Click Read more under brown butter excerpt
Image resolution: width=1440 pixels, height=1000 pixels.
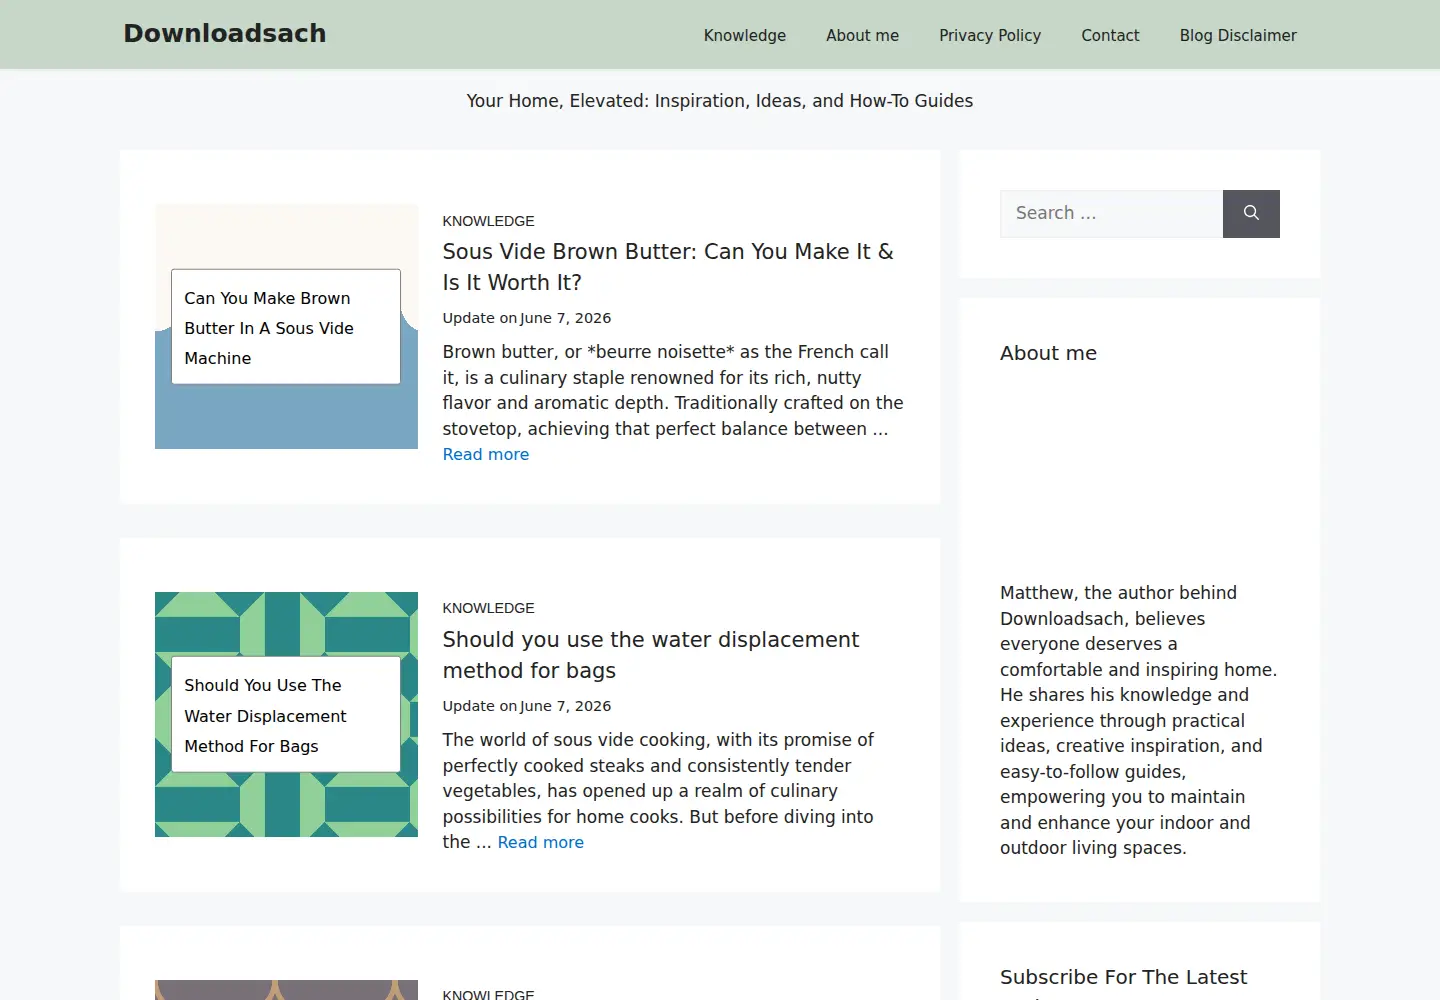pyautogui.click(x=486, y=454)
